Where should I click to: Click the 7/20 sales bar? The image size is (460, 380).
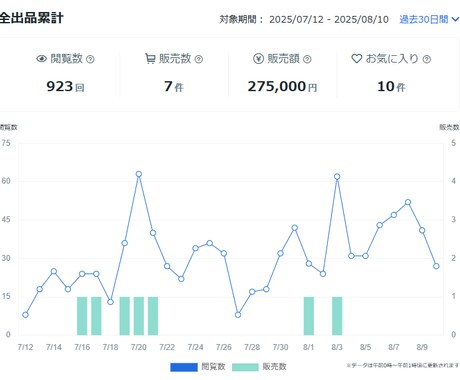[139, 316]
